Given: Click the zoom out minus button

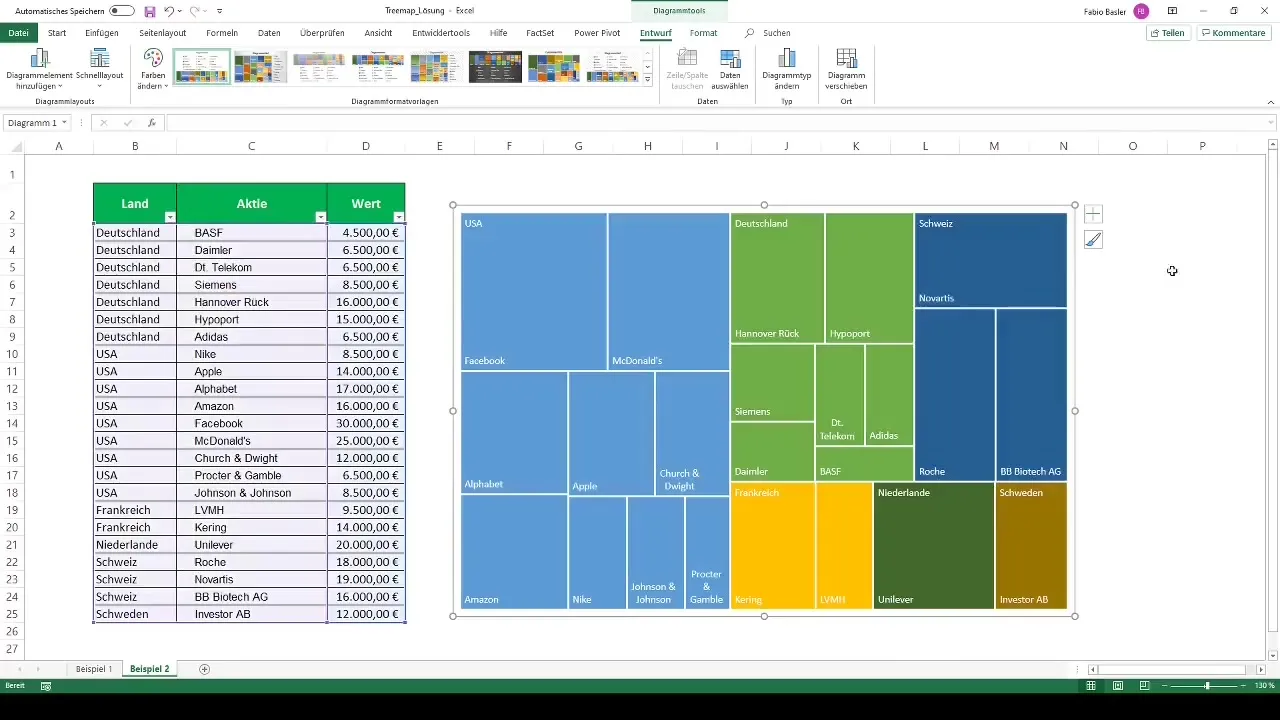Looking at the screenshot, I should 1166,686.
